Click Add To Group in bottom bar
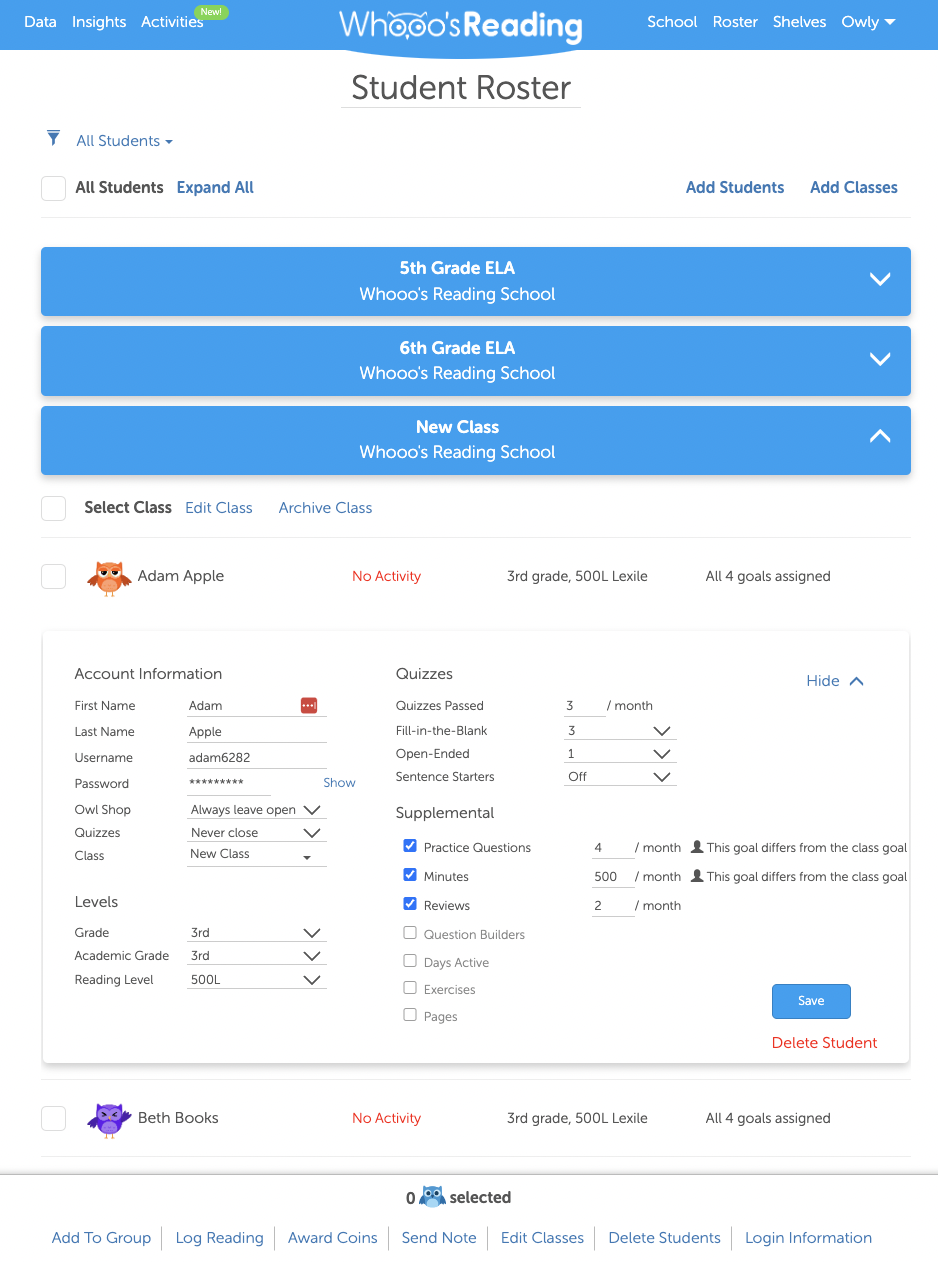The width and height of the screenshot is (938, 1262). point(101,1238)
